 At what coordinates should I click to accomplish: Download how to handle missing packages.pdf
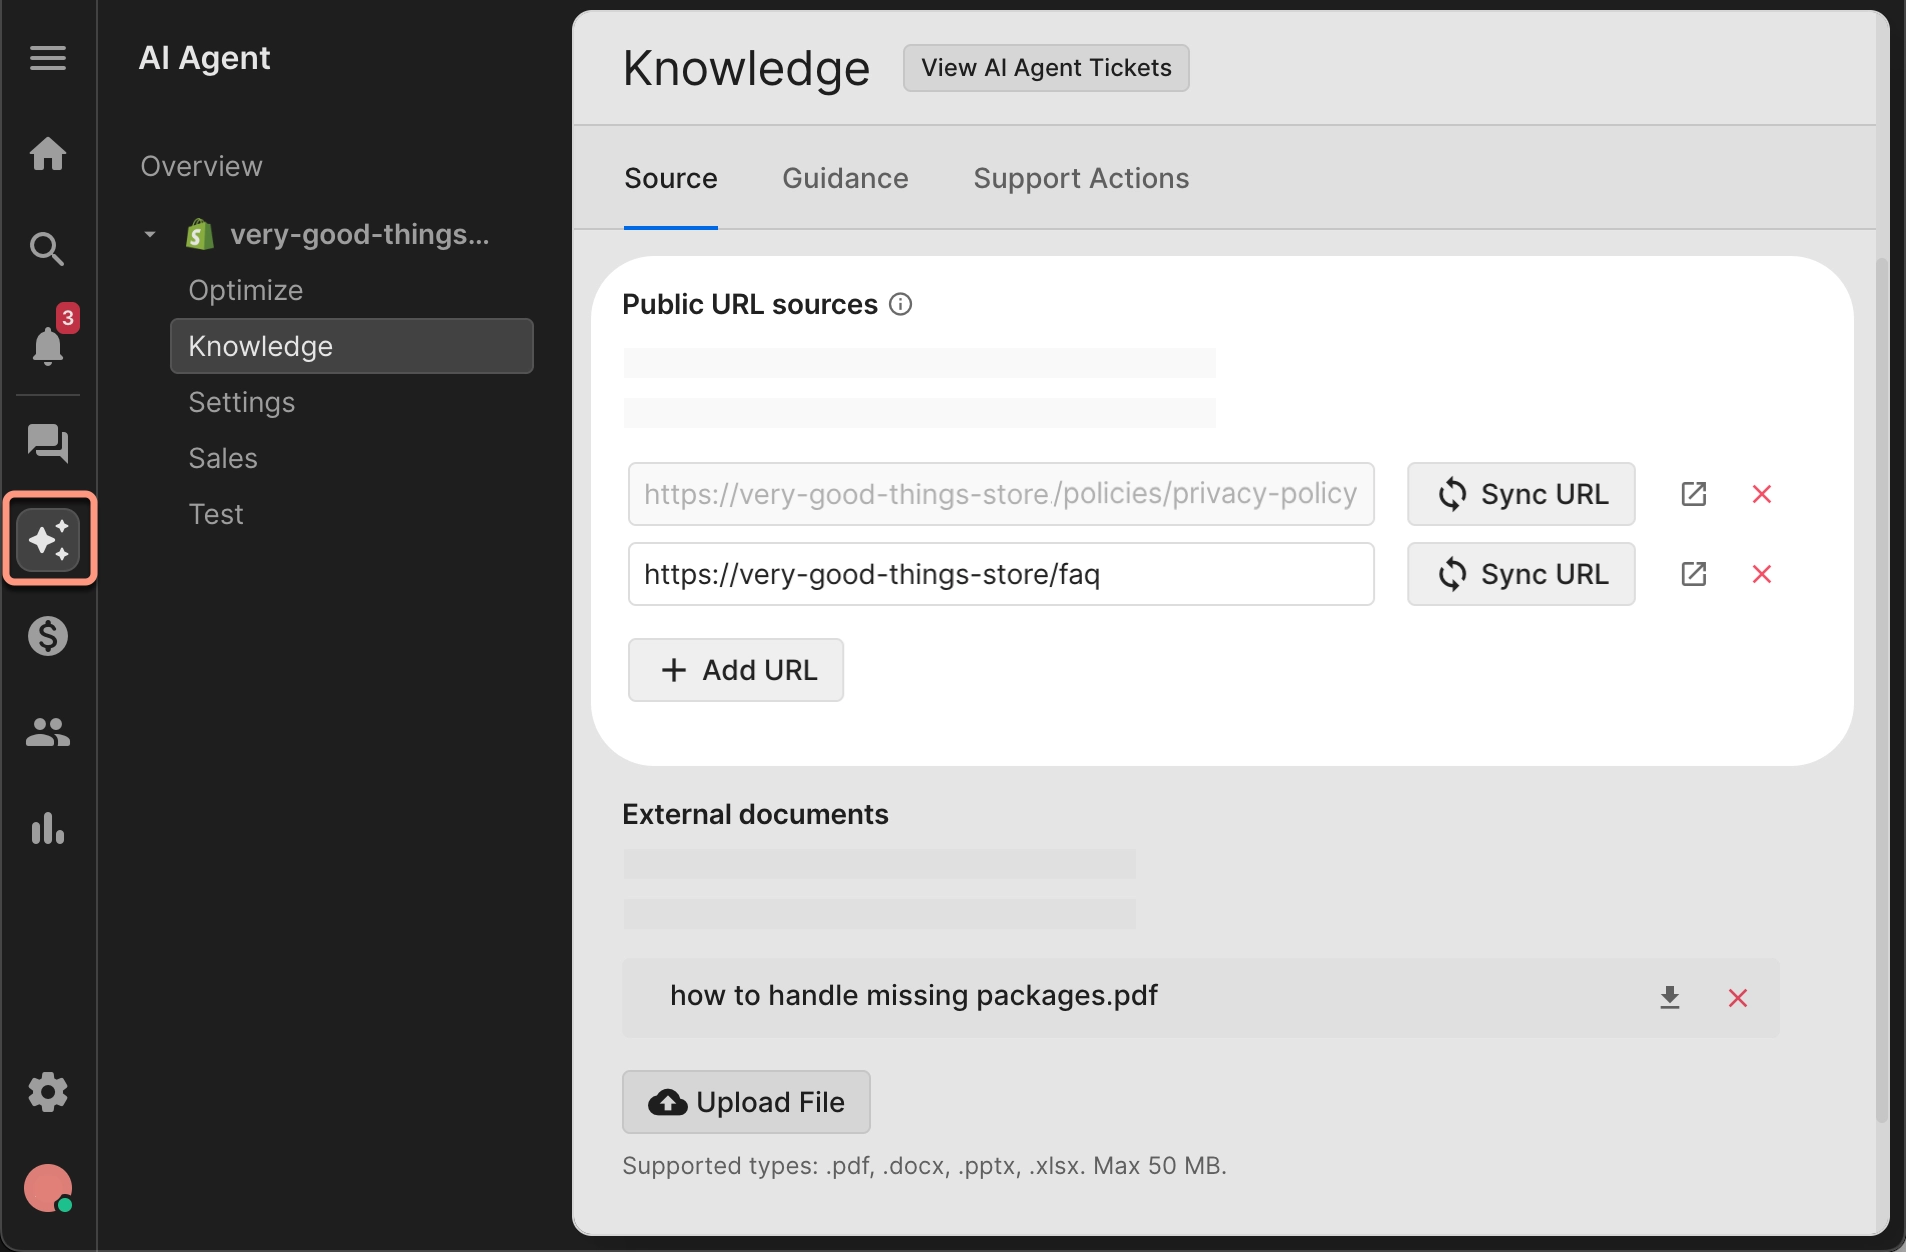tap(1668, 997)
